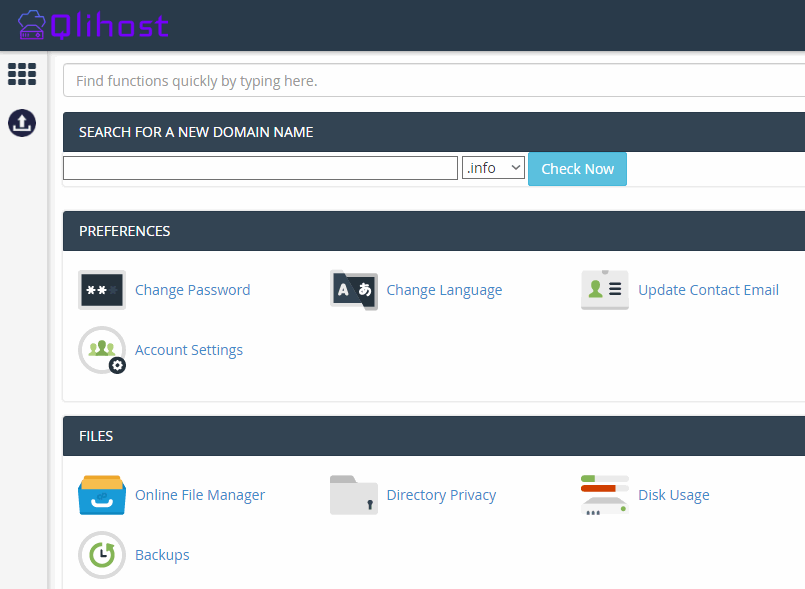Screen dimensions: 805x589
Task: Open the Update Contact Email link
Action: (708, 290)
